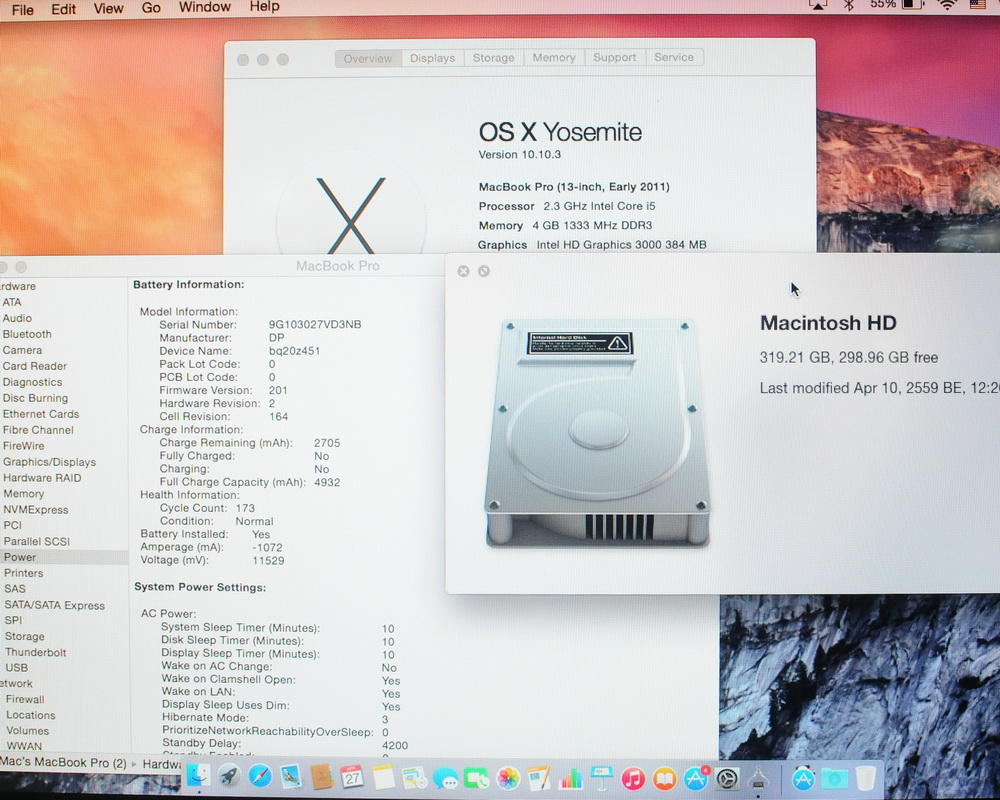Open Notes icon in the Dock
The image size is (1000, 800).
(383, 778)
